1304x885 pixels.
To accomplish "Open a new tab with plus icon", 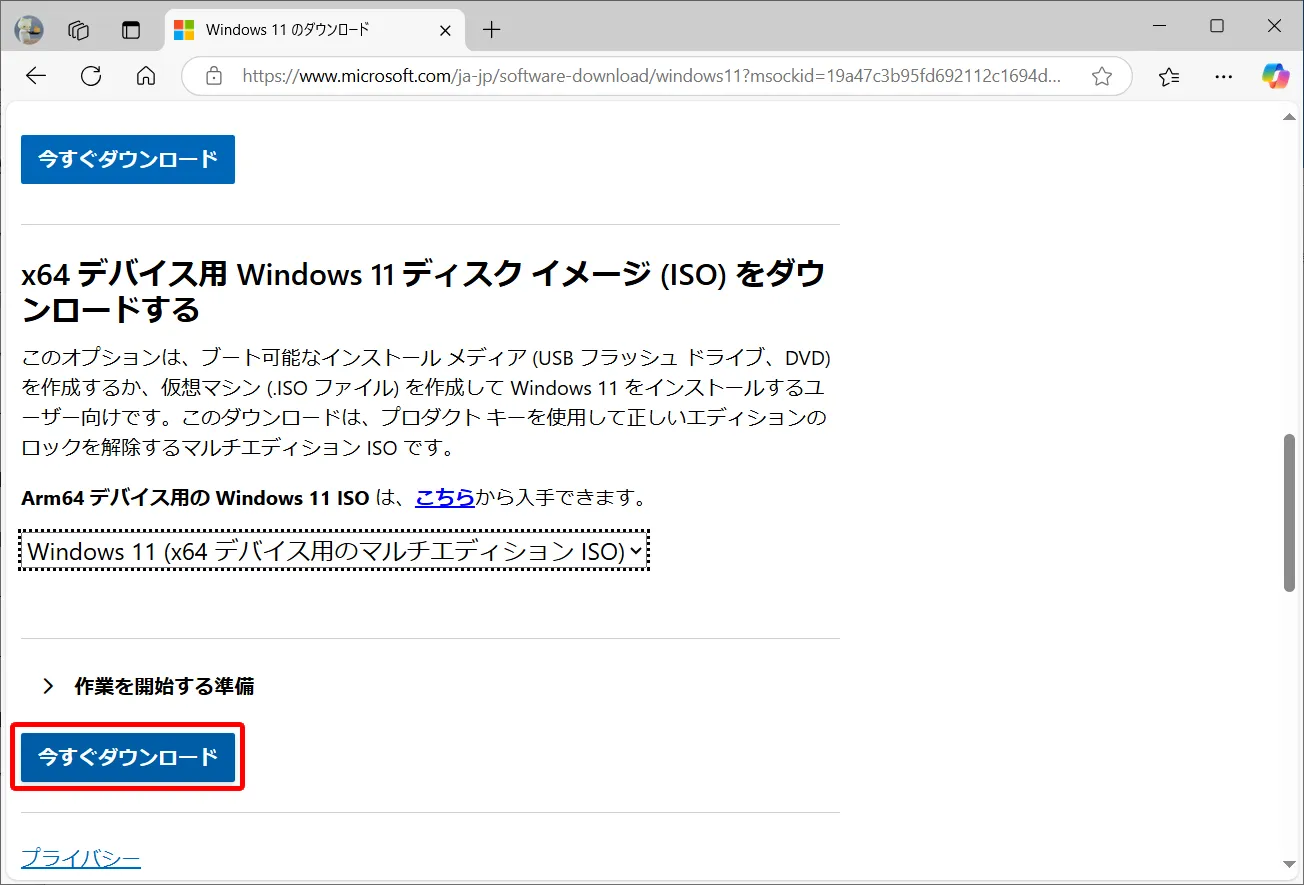I will click(x=491, y=30).
